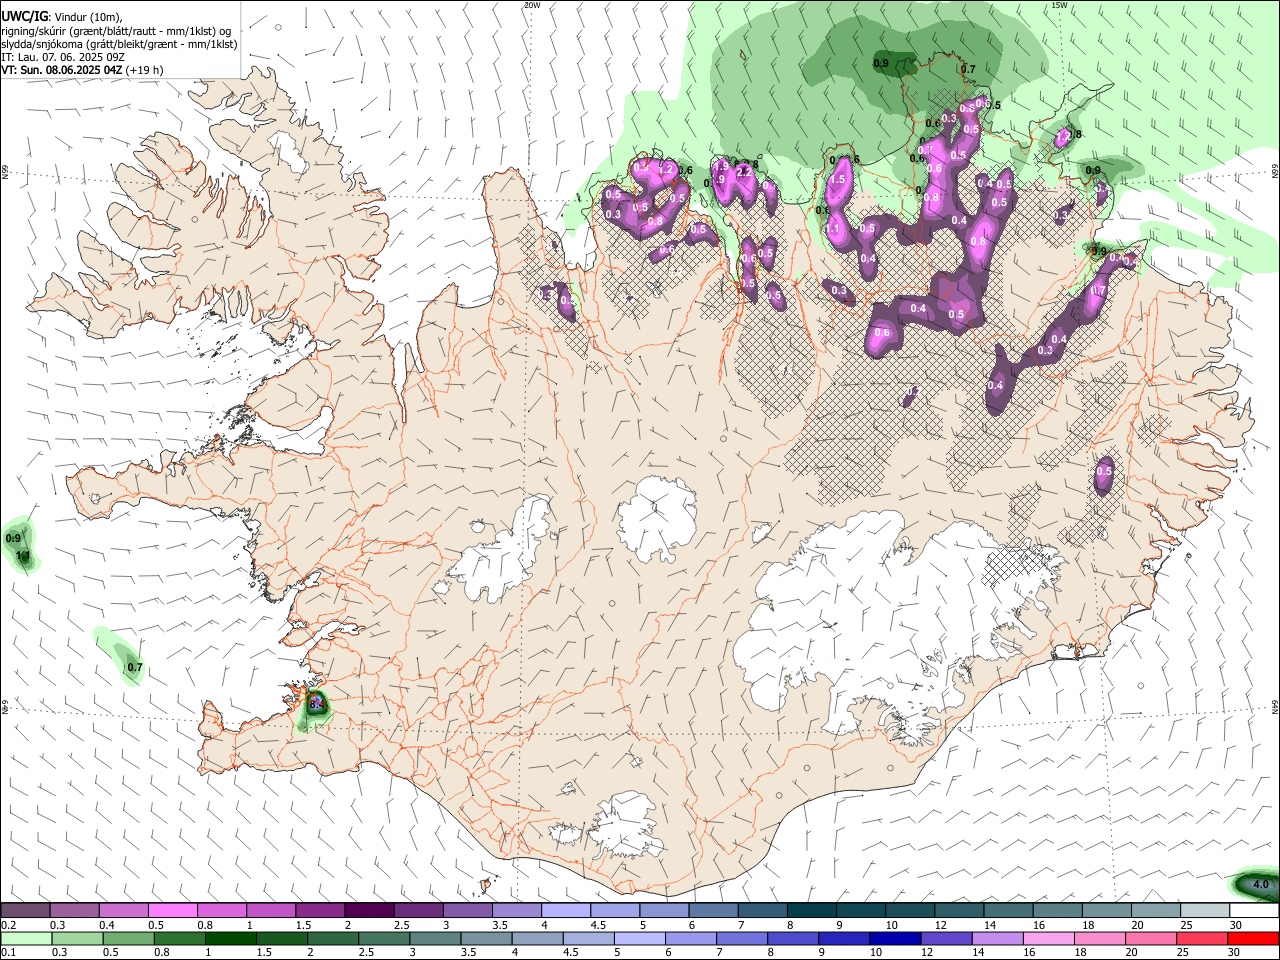Pick the bright magenta 0.5 swatch on snow scale
The width and height of the screenshot is (1280, 960).
click(x=172, y=910)
